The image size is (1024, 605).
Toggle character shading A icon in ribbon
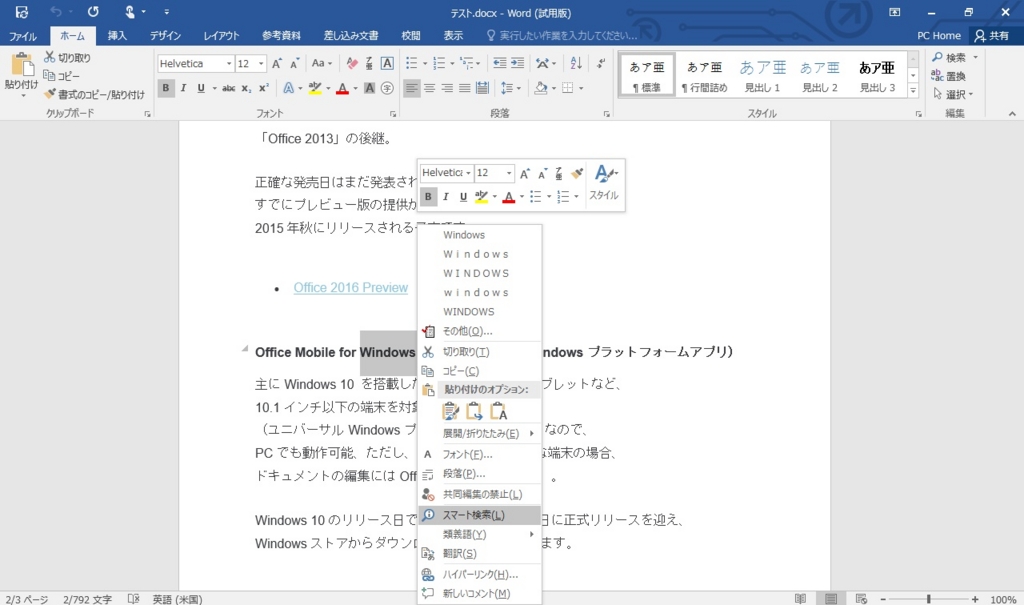370,88
